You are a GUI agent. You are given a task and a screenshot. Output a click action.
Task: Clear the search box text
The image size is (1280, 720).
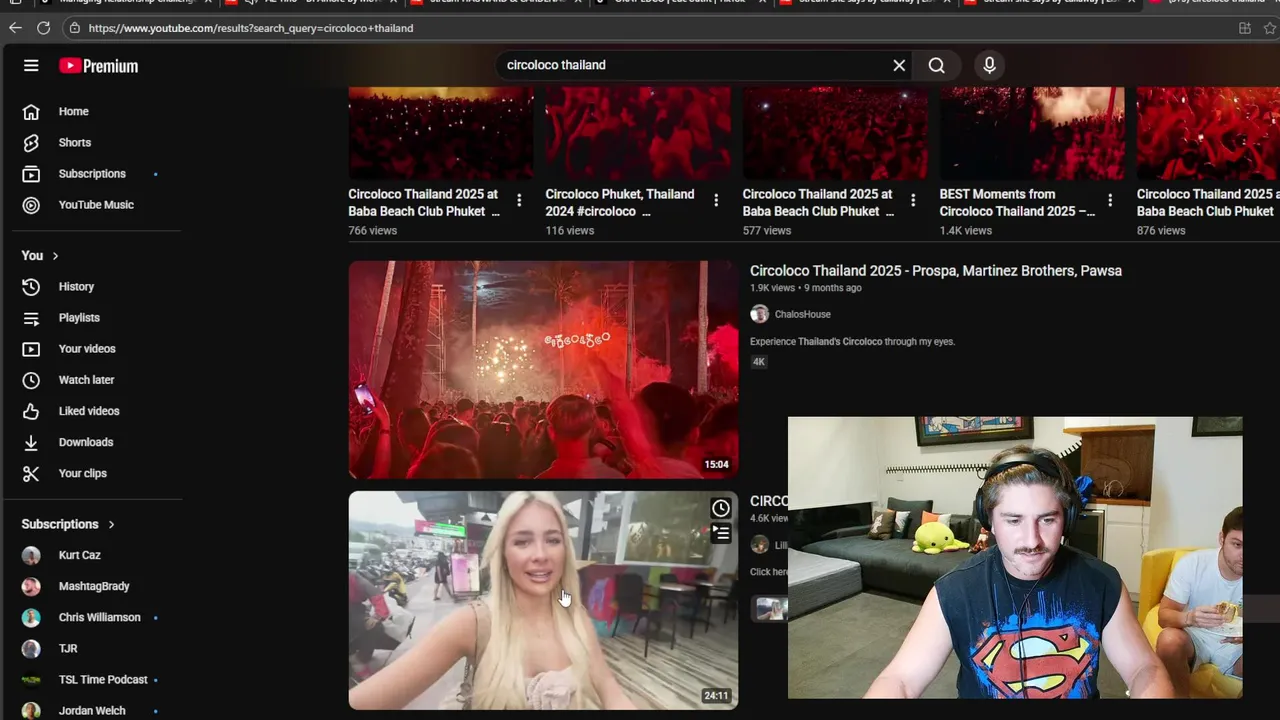tap(899, 65)
